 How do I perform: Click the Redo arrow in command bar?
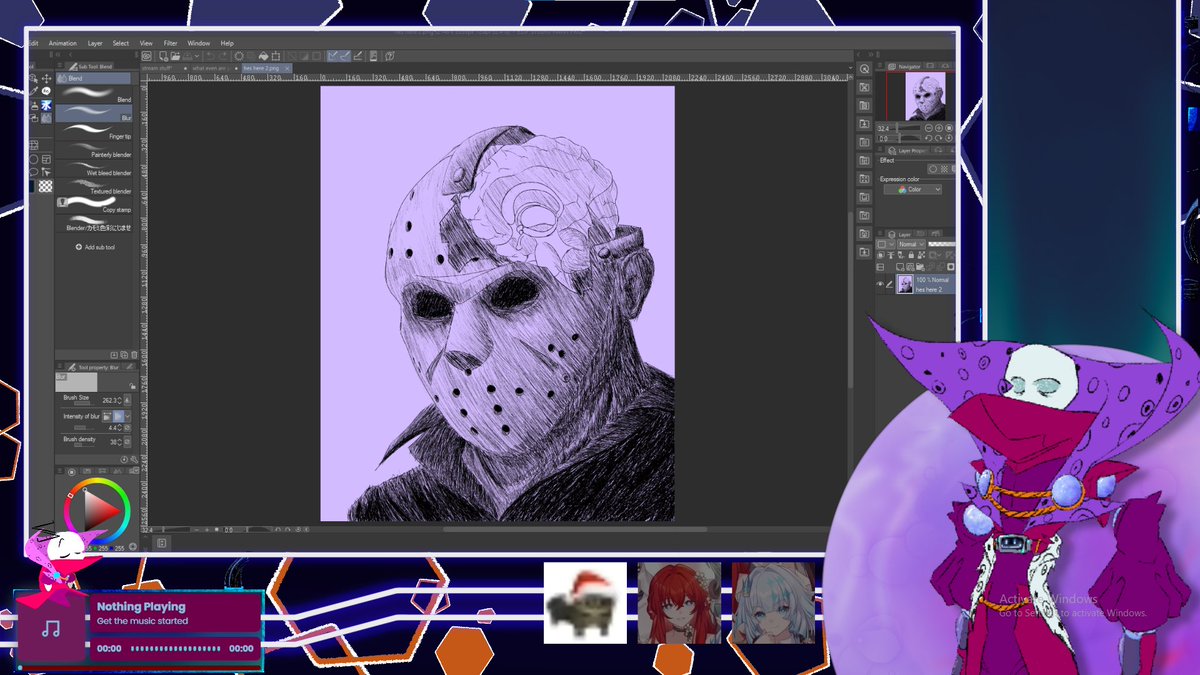coord(224,56)
